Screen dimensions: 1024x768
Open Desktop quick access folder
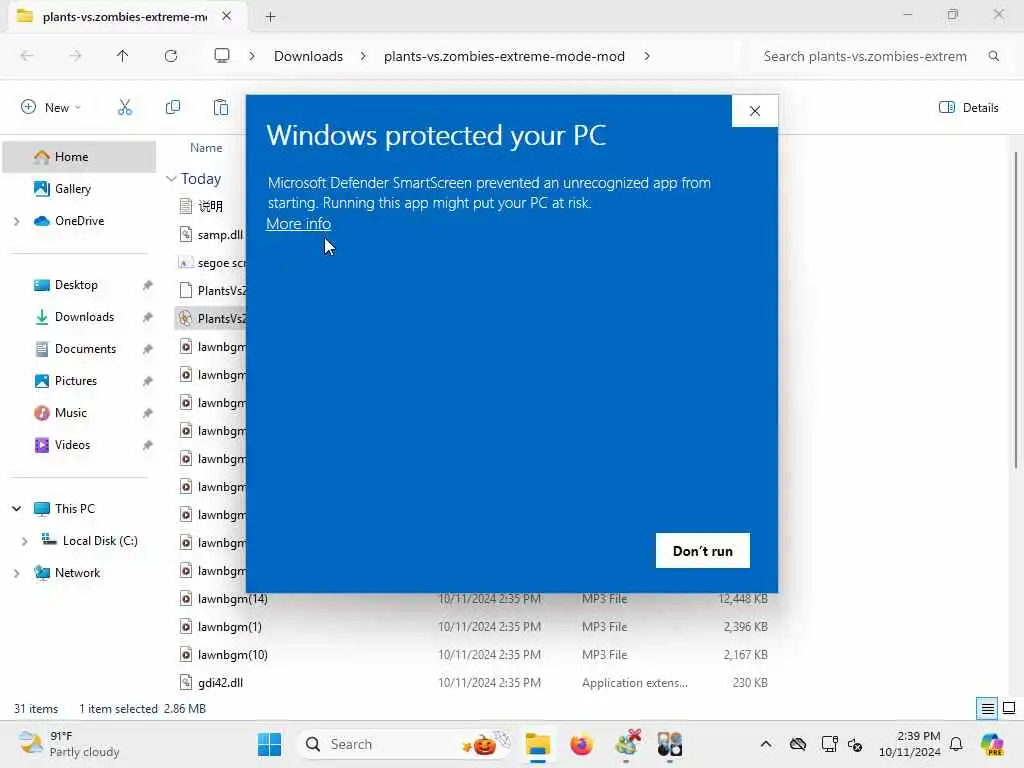pos(76,285)
